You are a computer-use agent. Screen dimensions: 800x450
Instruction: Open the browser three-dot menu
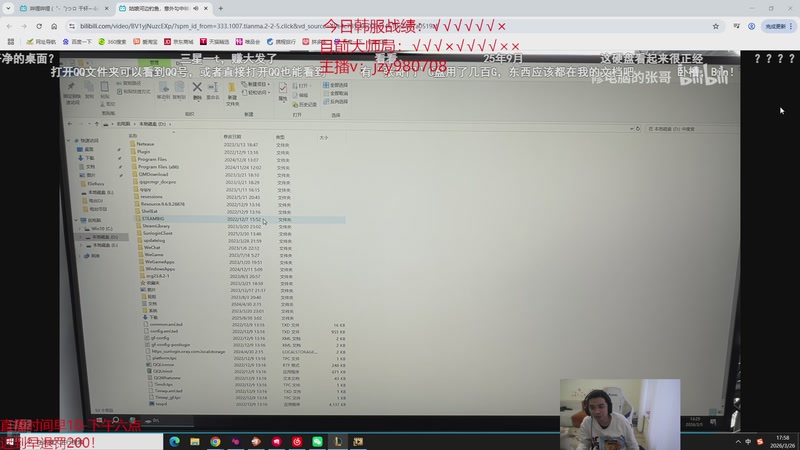[791, 26]
